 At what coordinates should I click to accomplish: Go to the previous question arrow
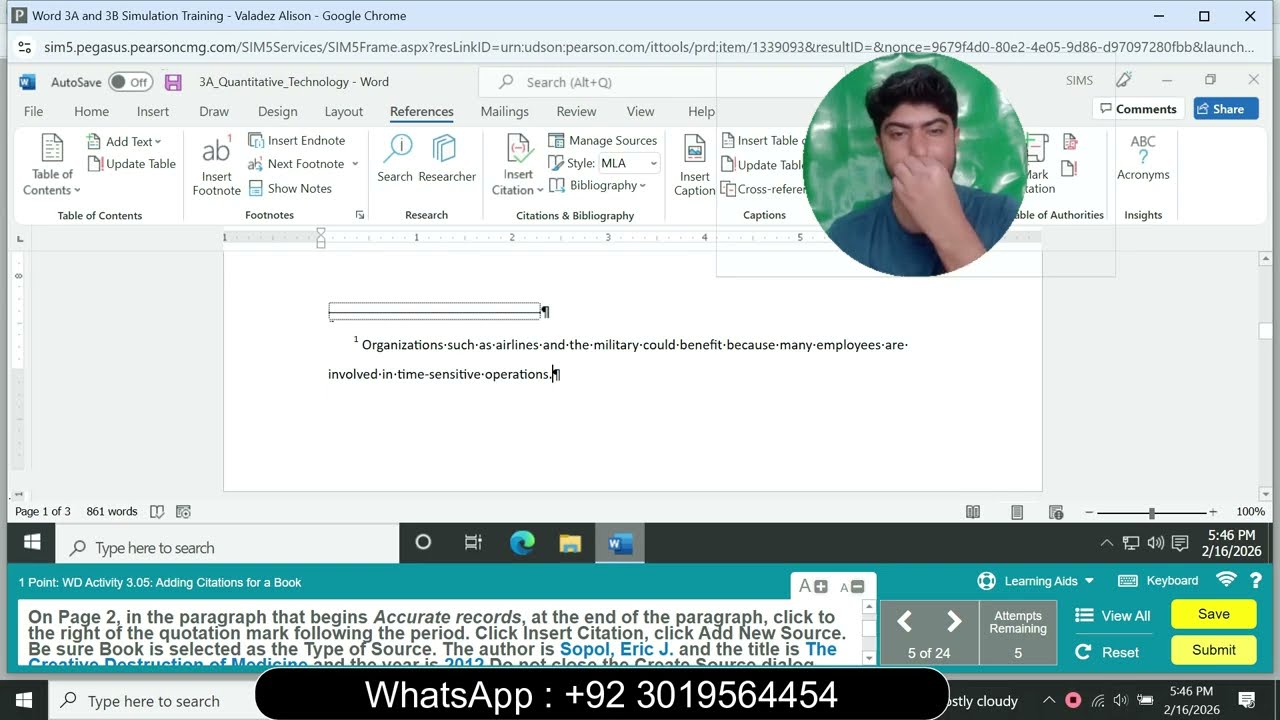point(904,622)
